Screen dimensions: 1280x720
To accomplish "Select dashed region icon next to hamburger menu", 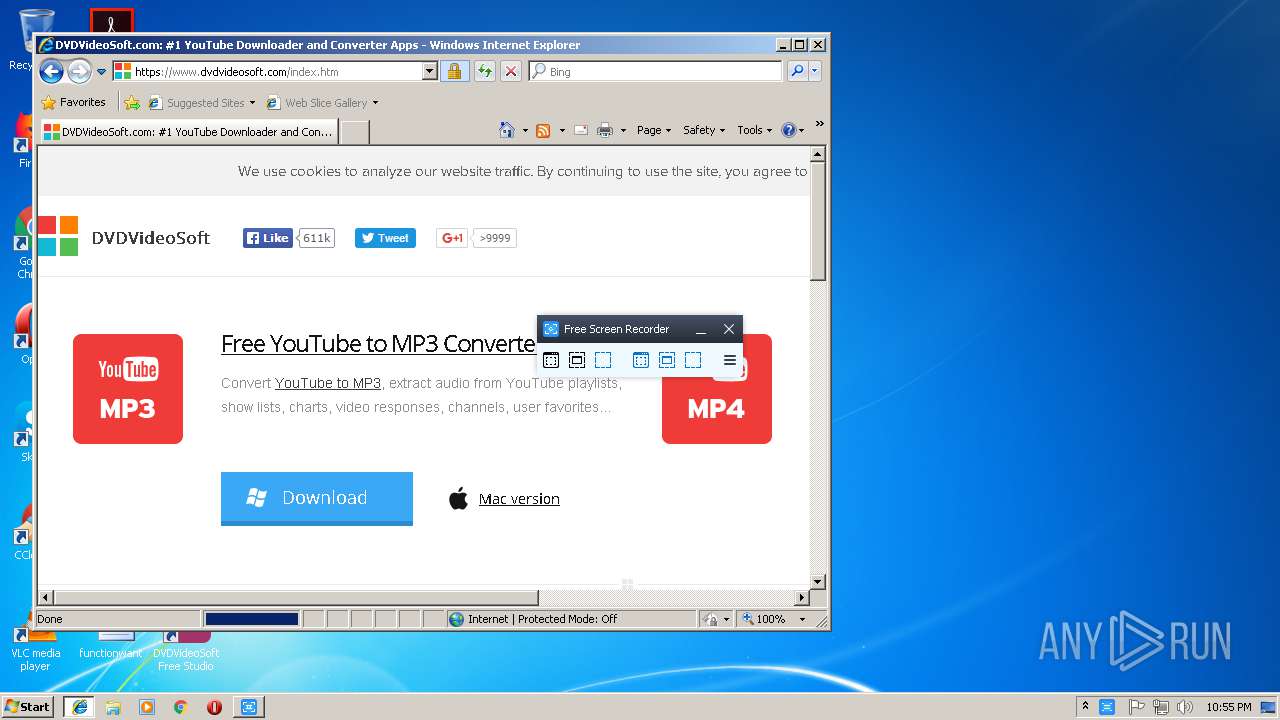I will [x=693, y=360].
